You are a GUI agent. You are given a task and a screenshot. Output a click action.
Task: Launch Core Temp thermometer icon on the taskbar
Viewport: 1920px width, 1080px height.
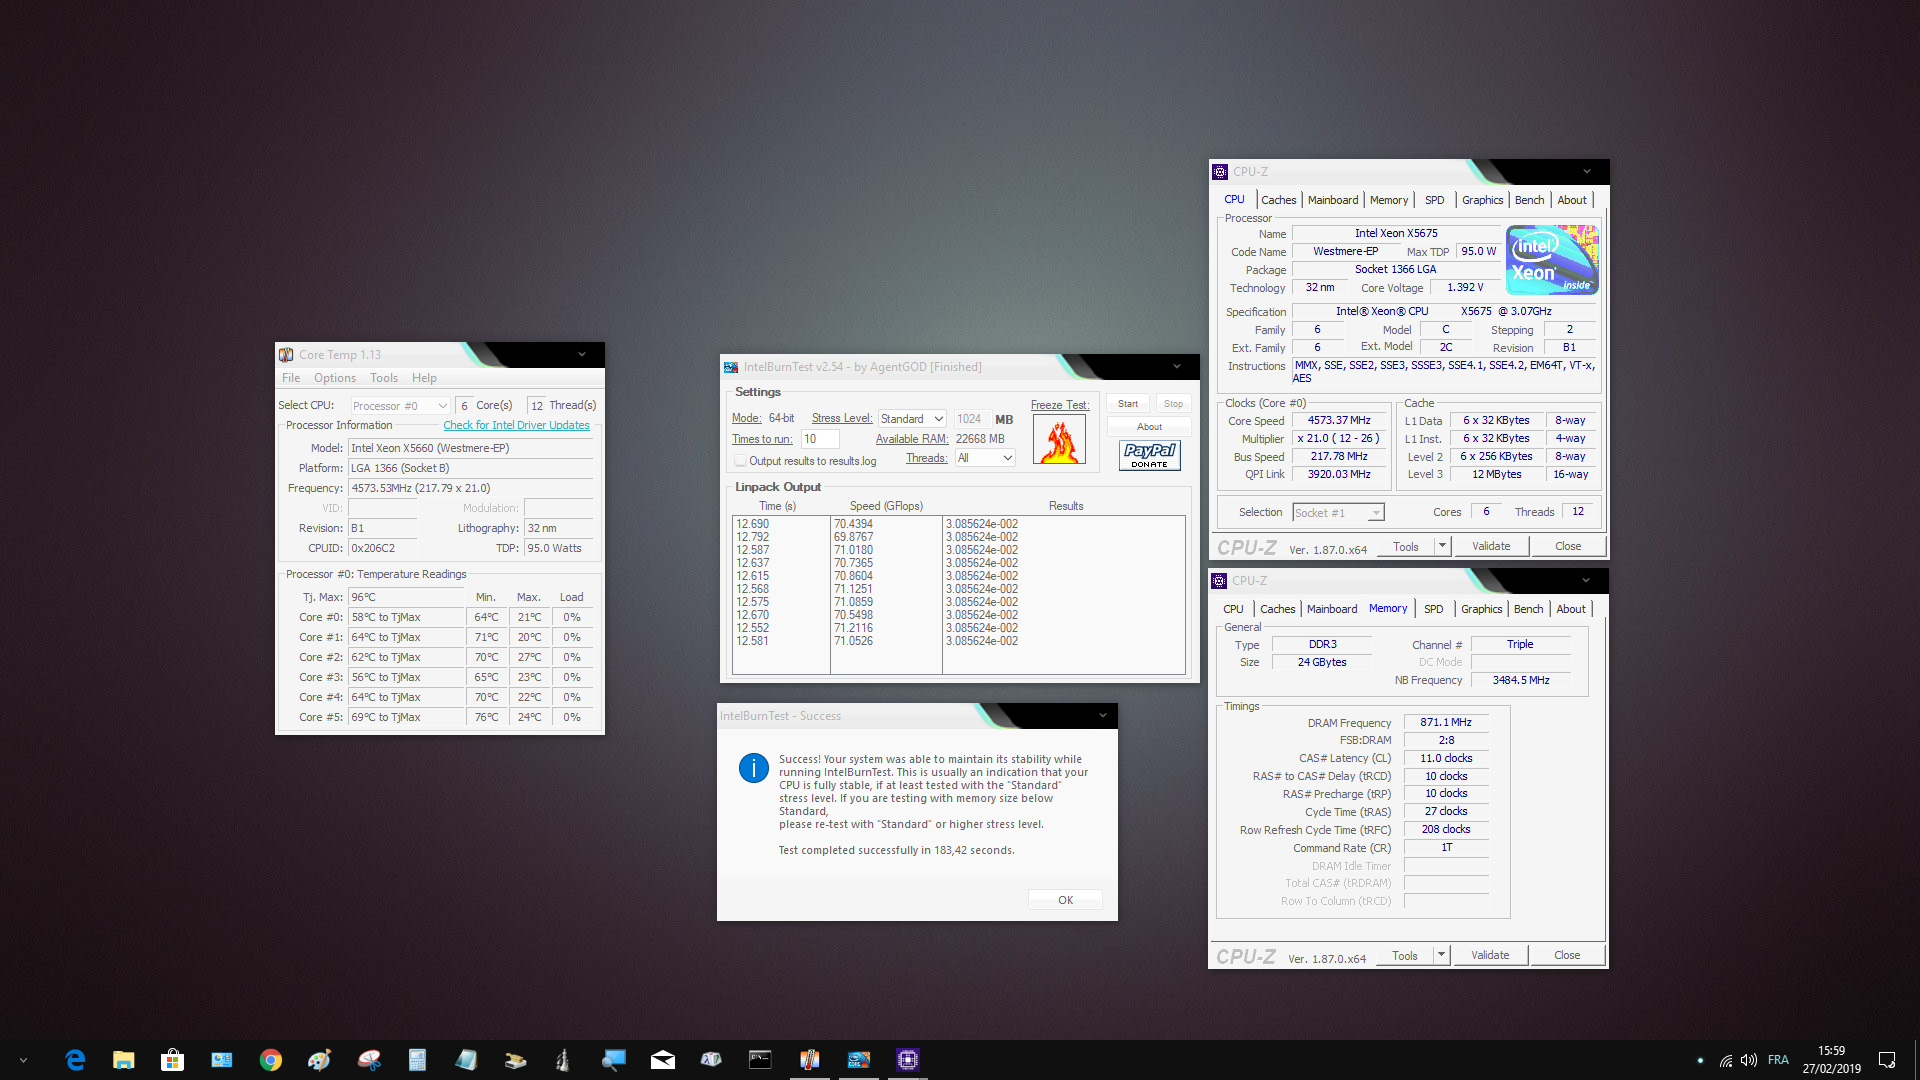(x=809, y=1059)
